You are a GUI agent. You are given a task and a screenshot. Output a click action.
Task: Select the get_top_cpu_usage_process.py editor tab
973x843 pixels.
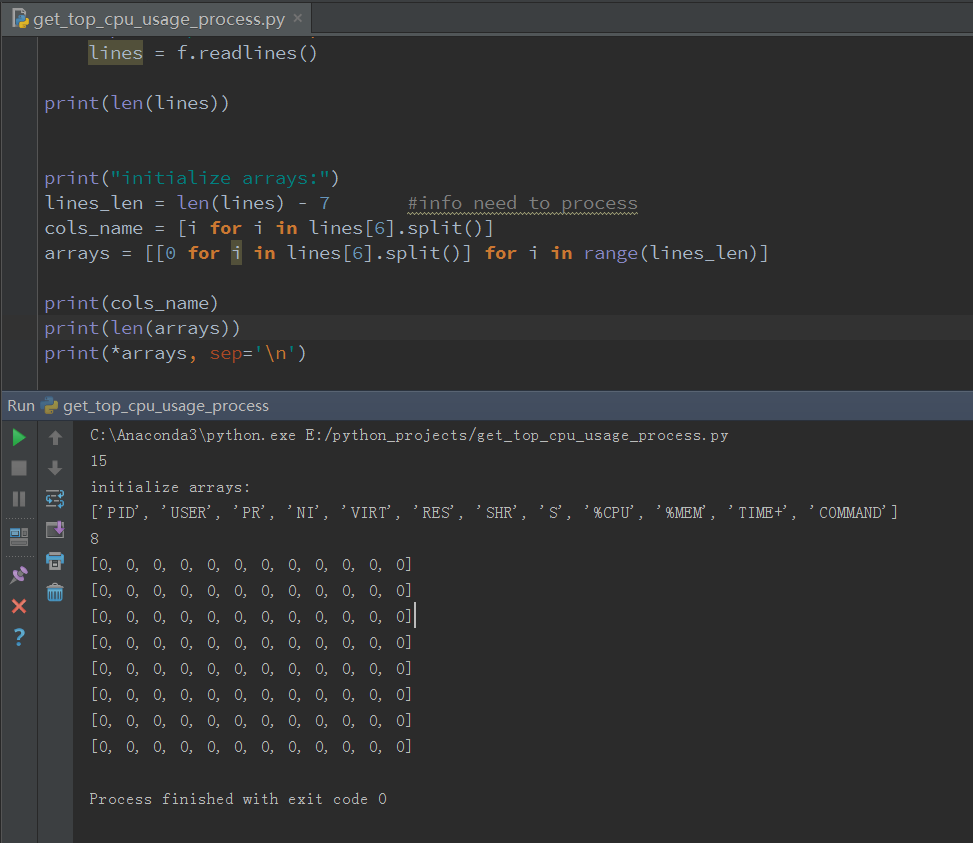158,19
